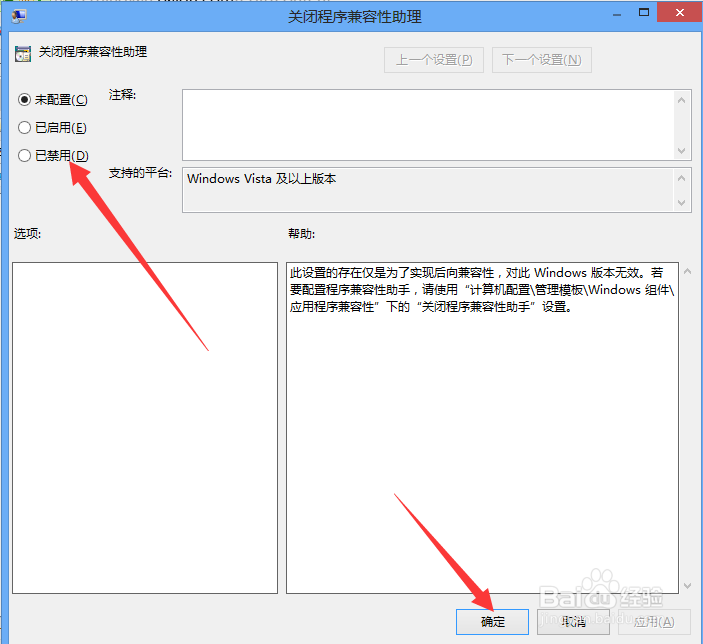Click the 帮助 pane scroll down arrow
Image resolution: width=703 pixels, height=644 pixels.
(x=687, y=586)
